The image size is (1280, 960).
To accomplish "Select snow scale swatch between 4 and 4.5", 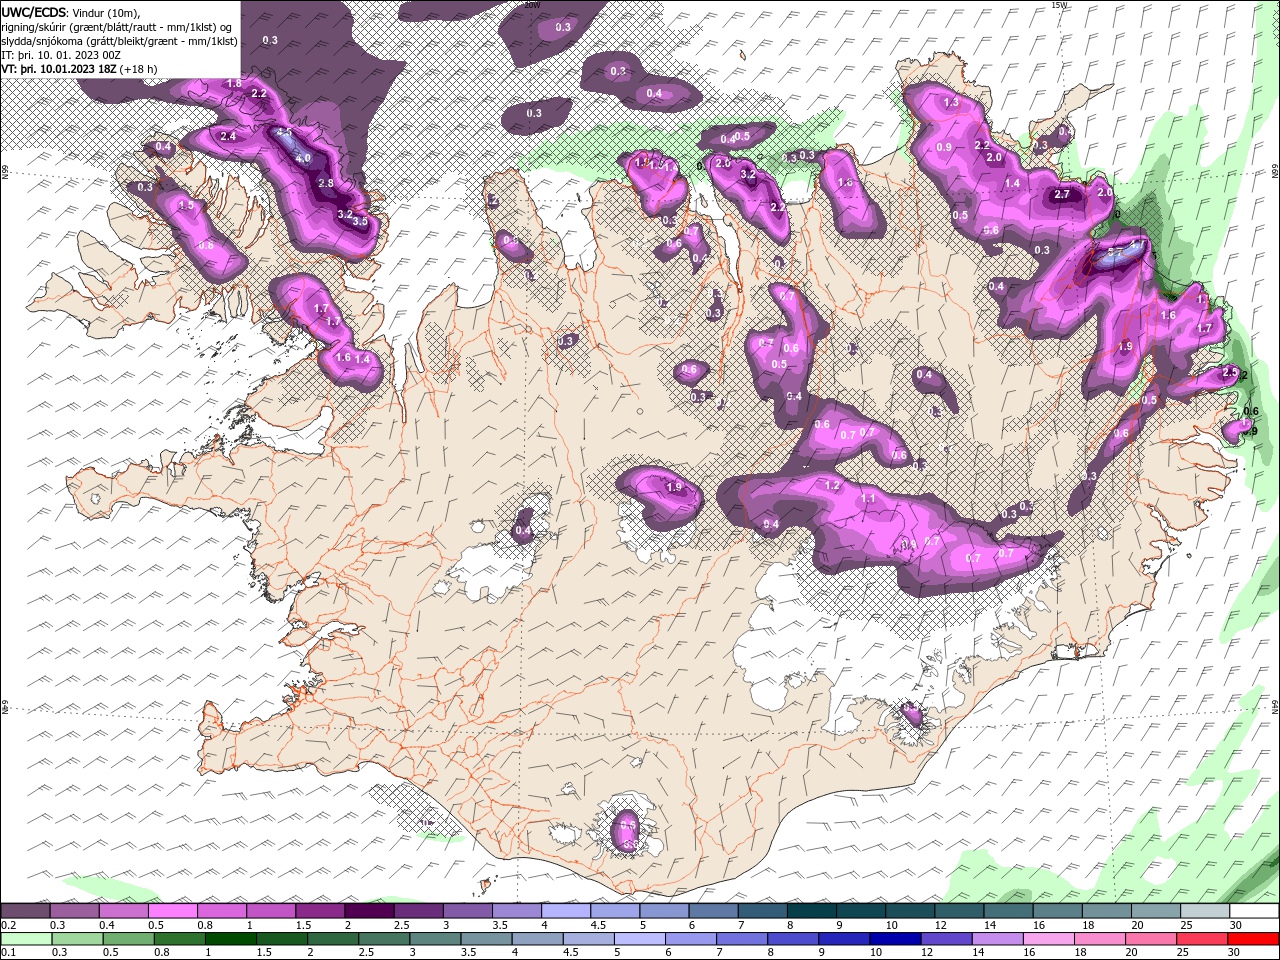I will click(565, 912).
